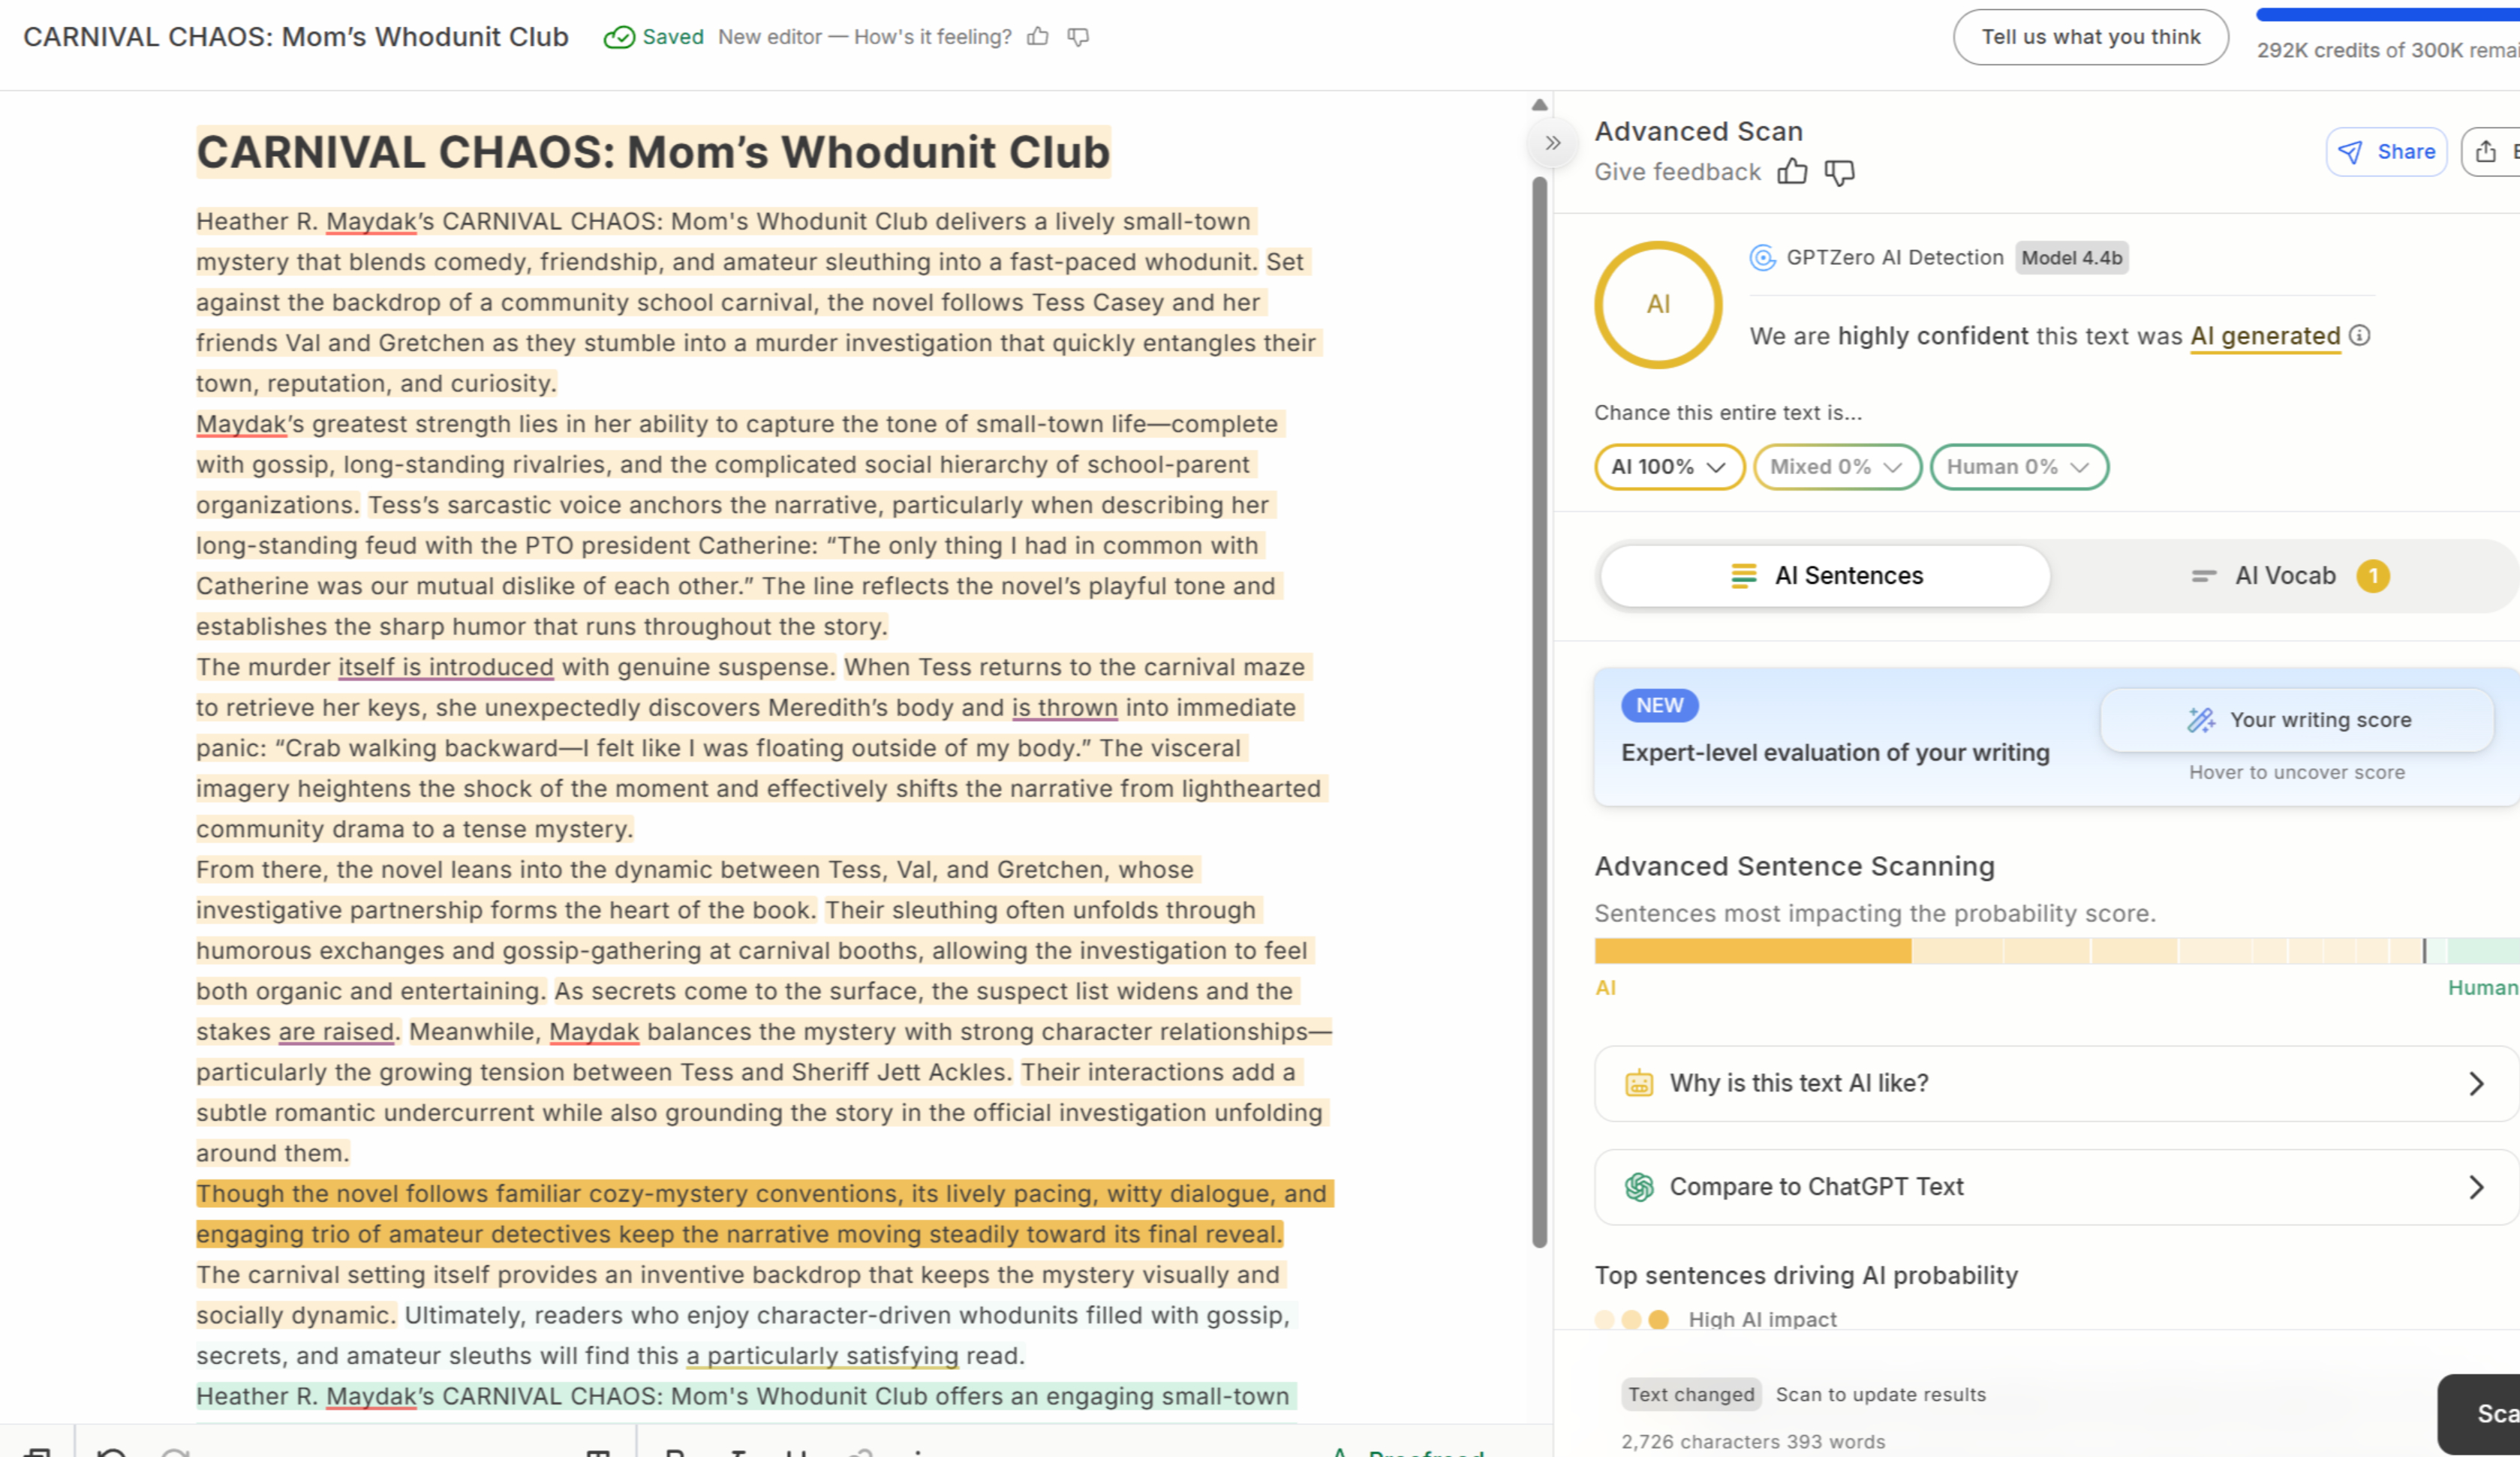Collapse the scan panel with double chevron

[x=1552, y=143]
